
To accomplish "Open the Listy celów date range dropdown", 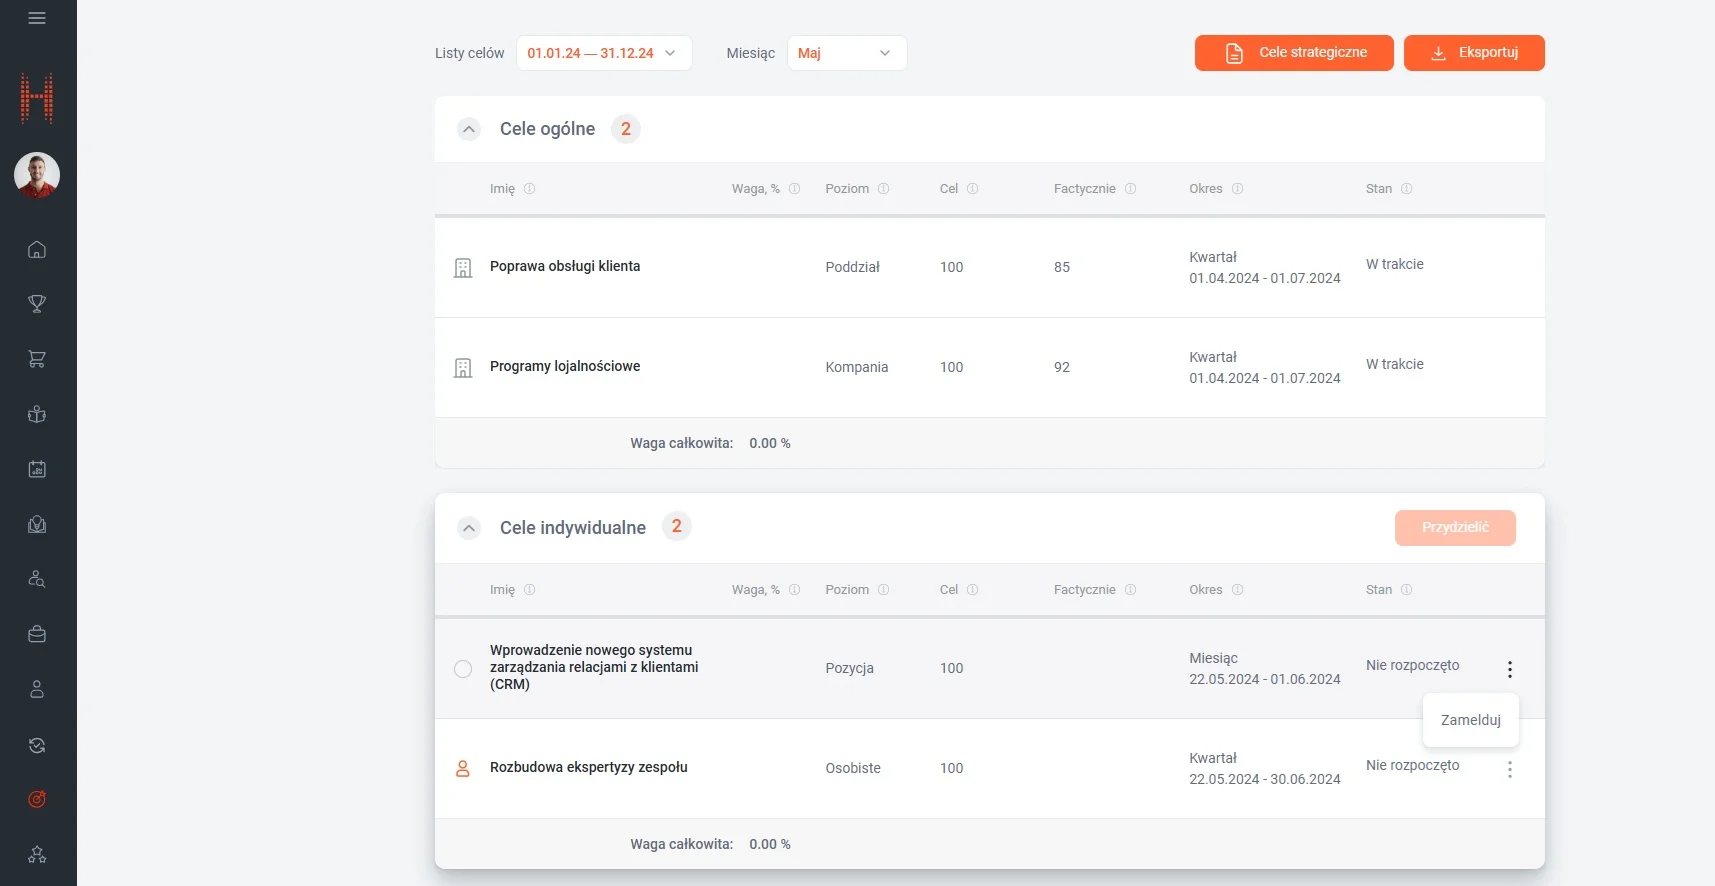I will pos(603,53).
